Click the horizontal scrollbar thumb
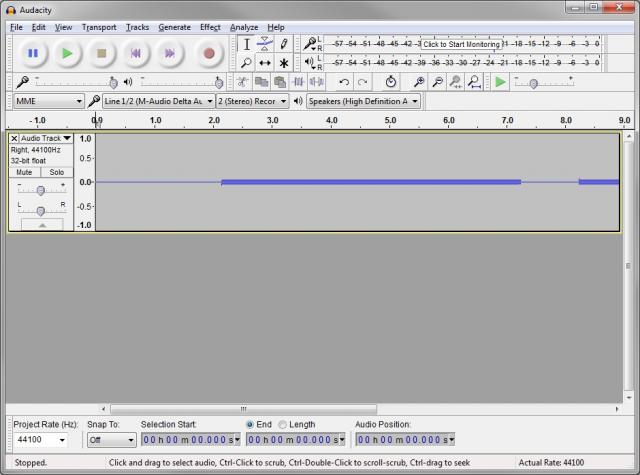Screen dimensions: 640x475 point(244,409)
